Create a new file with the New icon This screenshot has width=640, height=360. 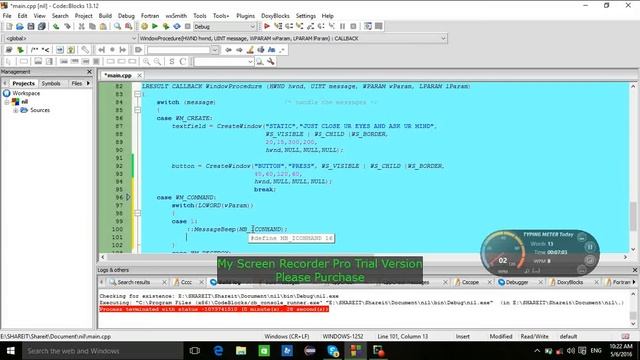[9, 27]
